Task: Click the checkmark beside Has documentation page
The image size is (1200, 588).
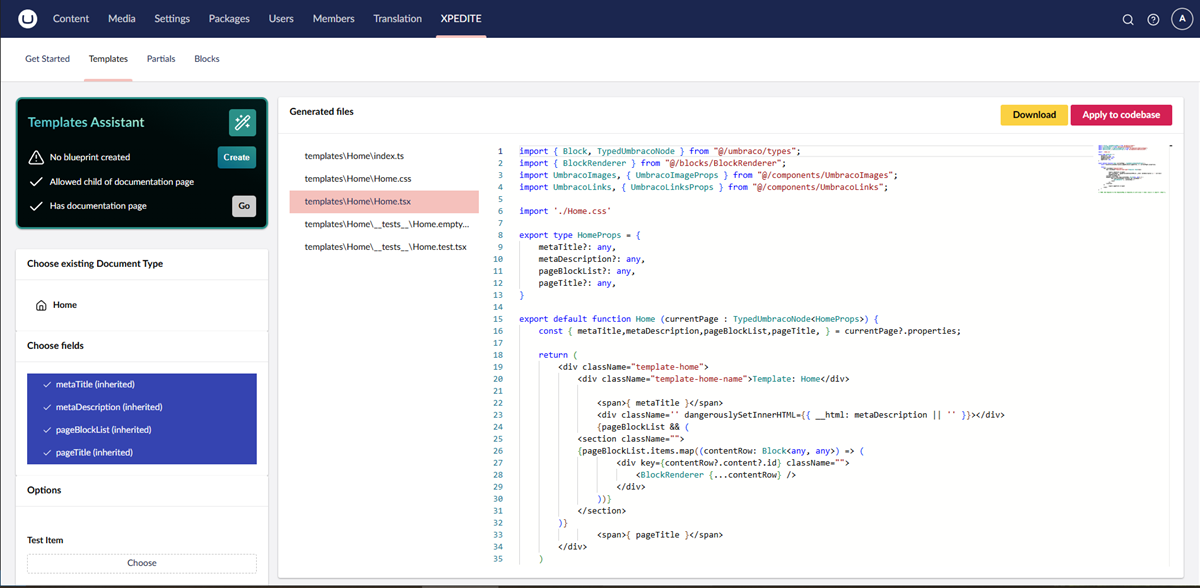Action: 36,205
